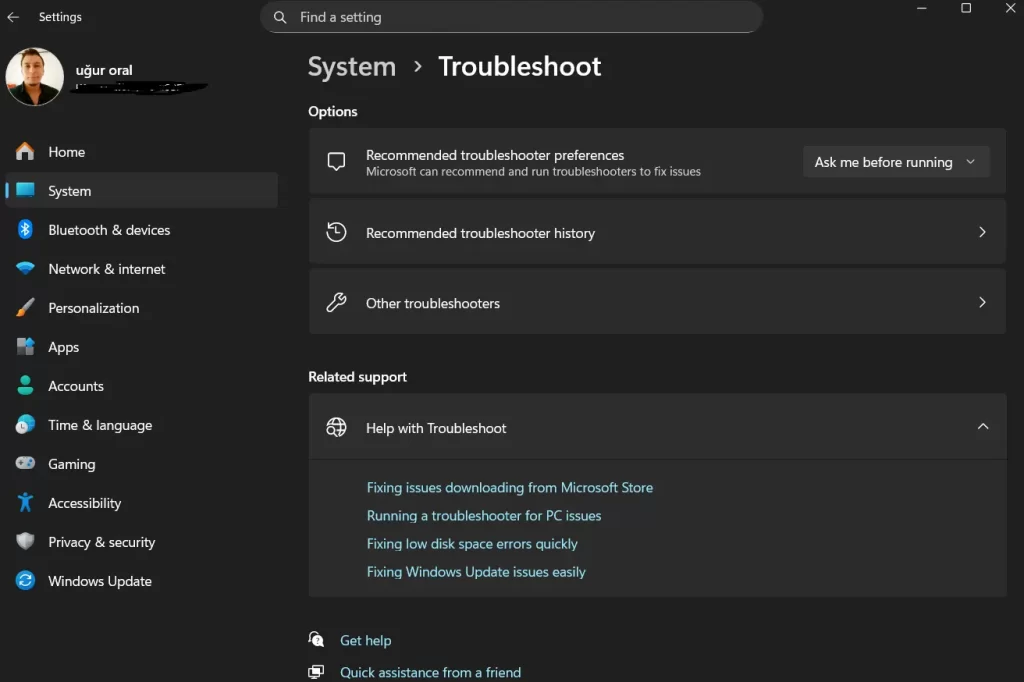Select the Other troubleshooters wrench icon
Image resolution: width=1024 pixels, height=682 pixels.
coord(336,302)
